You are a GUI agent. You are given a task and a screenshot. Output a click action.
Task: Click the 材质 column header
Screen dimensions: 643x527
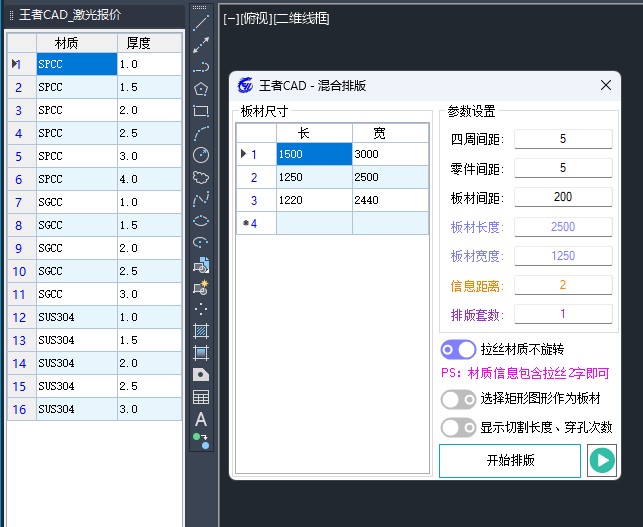pyautogui.click(x=77, y=43)
